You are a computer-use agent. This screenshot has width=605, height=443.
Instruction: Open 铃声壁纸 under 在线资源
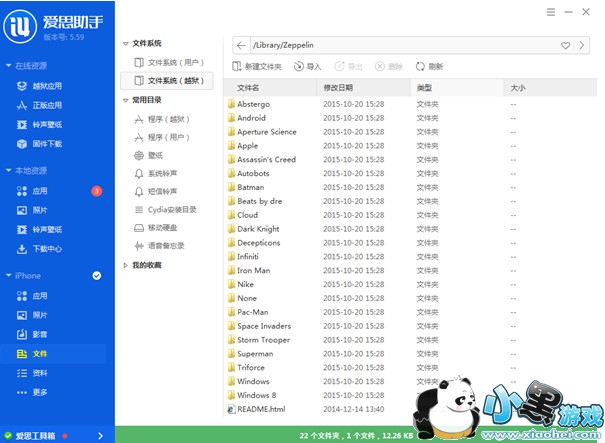coord(39,125)
